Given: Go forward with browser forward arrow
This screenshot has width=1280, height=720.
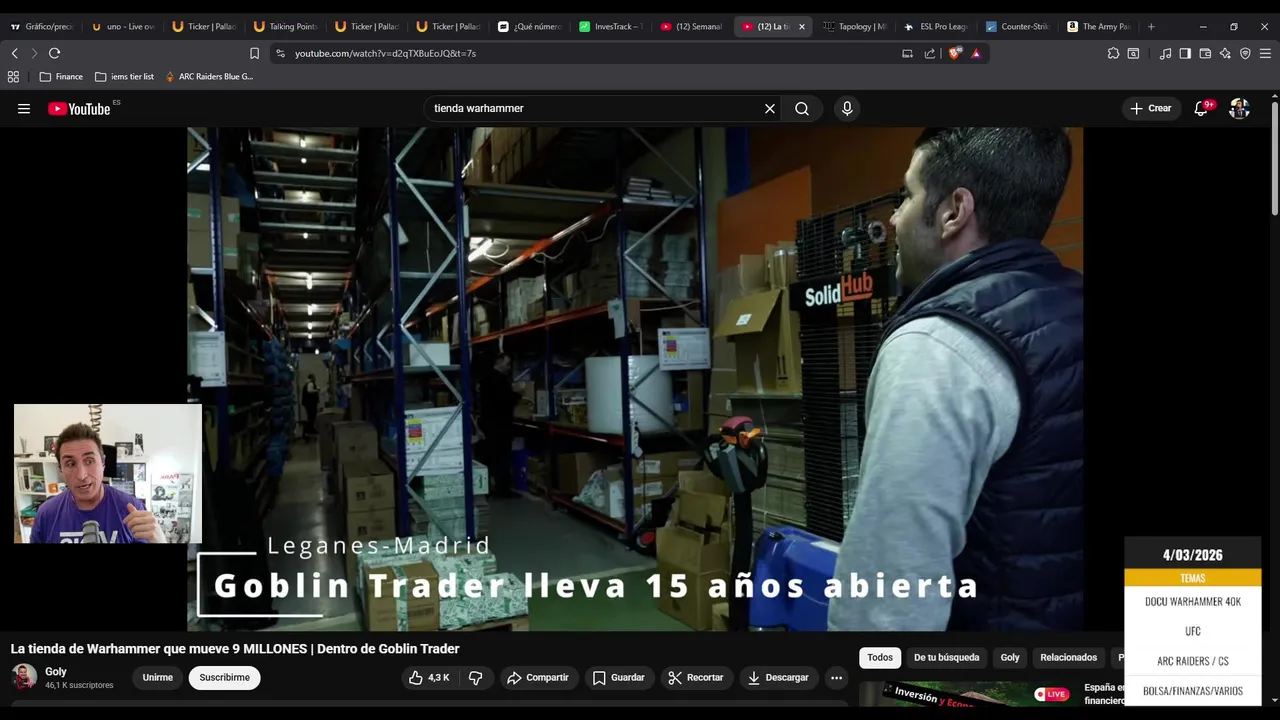Looking at the screenshot, I should [x=33, y=53].
